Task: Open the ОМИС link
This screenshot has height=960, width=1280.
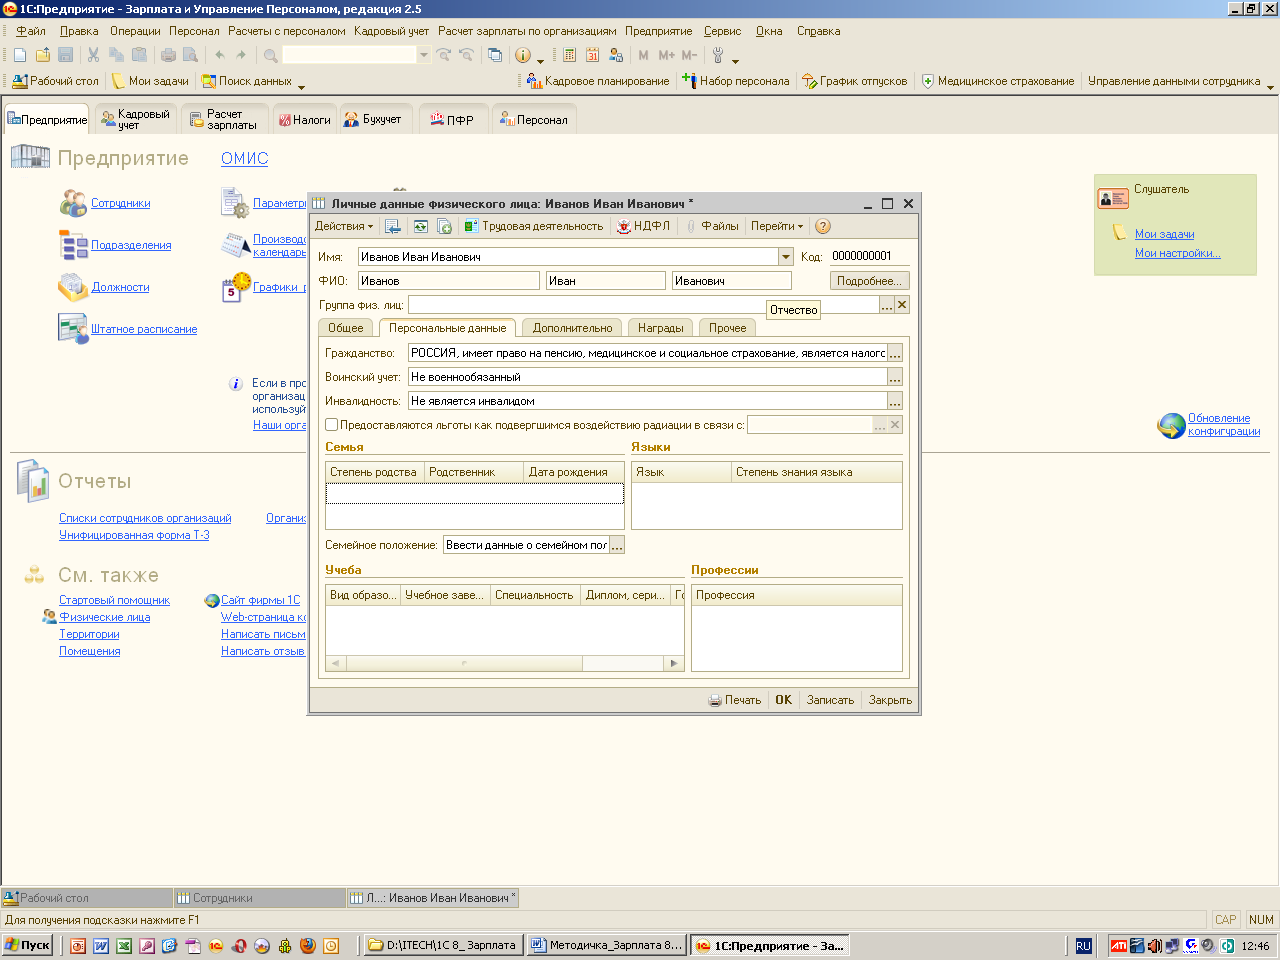Action: (245, 158)
